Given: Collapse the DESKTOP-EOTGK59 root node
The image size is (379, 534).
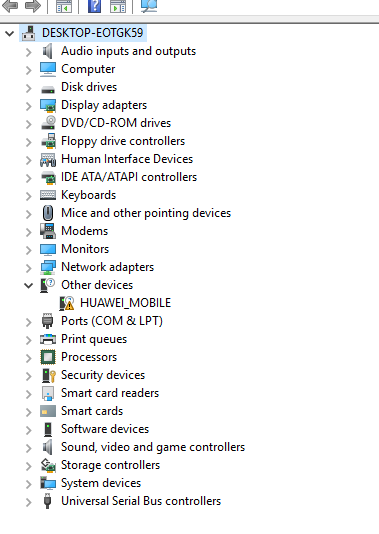Looking at the screenshot, I should 10,33.
